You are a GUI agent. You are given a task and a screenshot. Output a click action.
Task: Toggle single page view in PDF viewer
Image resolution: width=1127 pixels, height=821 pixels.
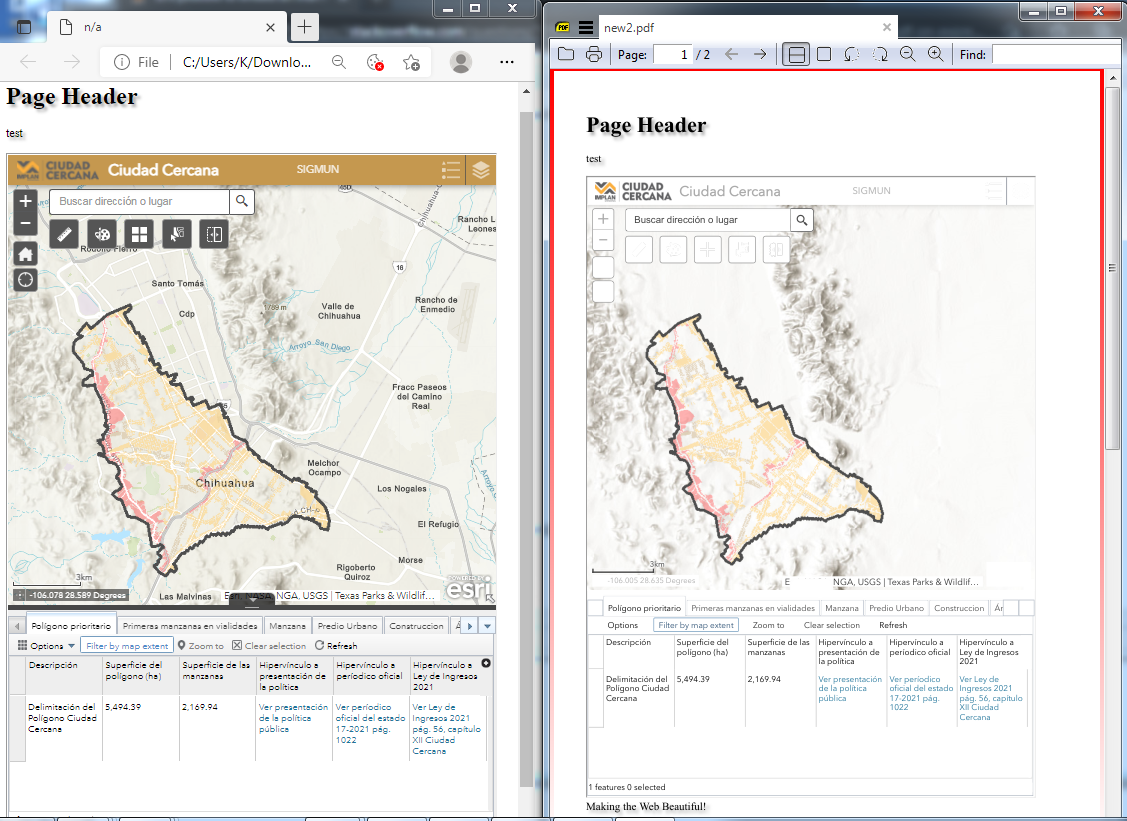tap(824, 55)
